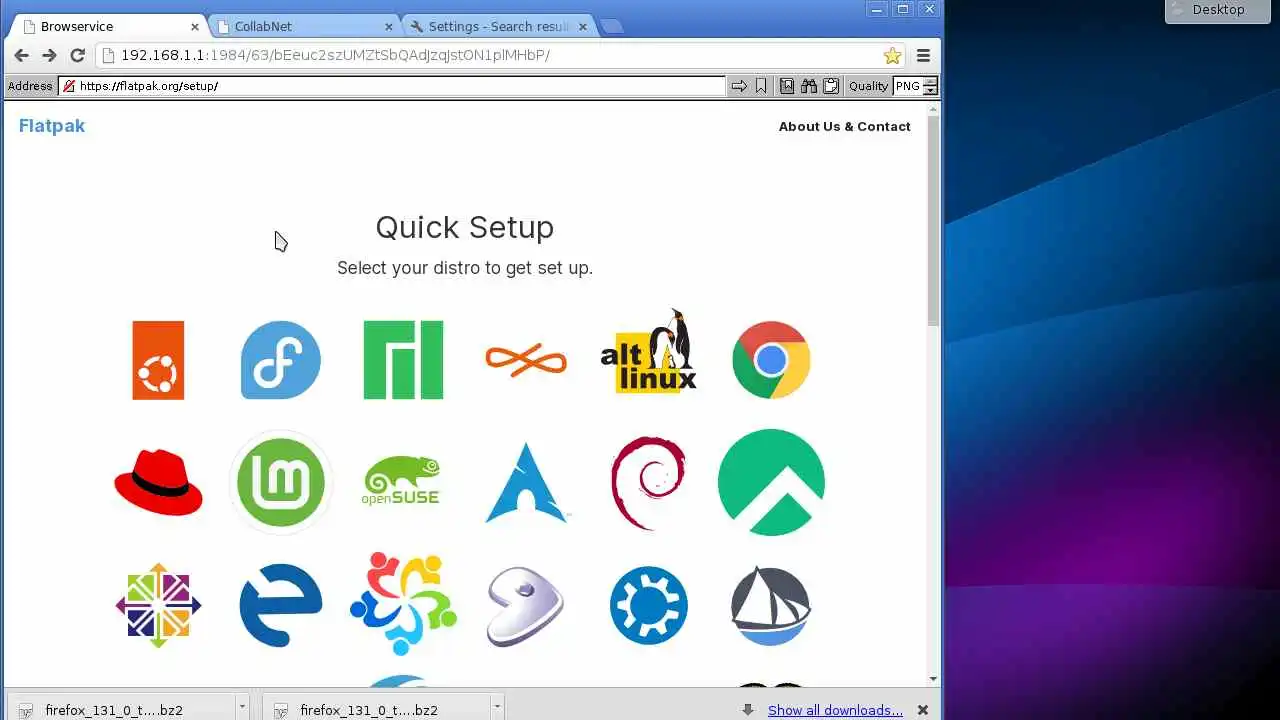The height and width of the screenshot is (720, 1280).
Task: Click the page vertical scrollbar thumb
Action: tap(933, 220)
